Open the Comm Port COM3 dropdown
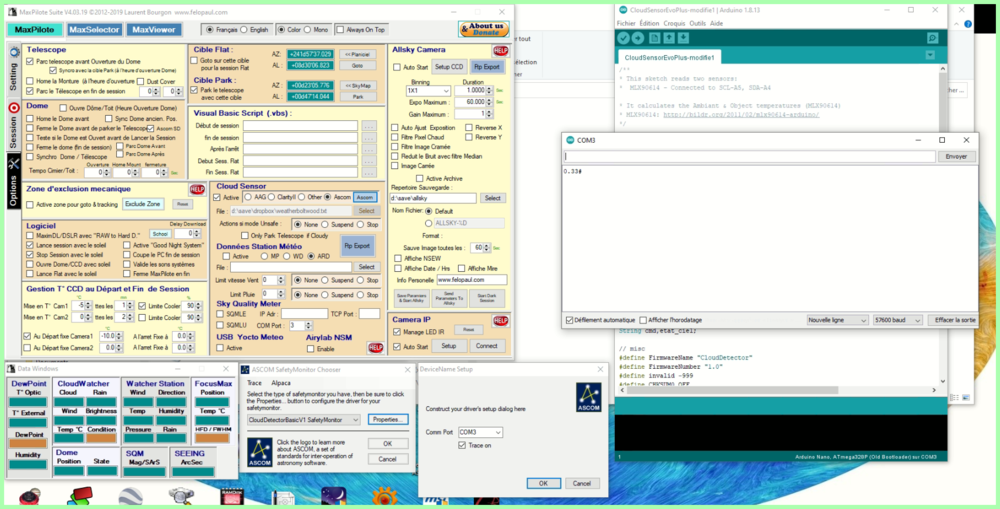1000x509 pixels. coord(480,432)
